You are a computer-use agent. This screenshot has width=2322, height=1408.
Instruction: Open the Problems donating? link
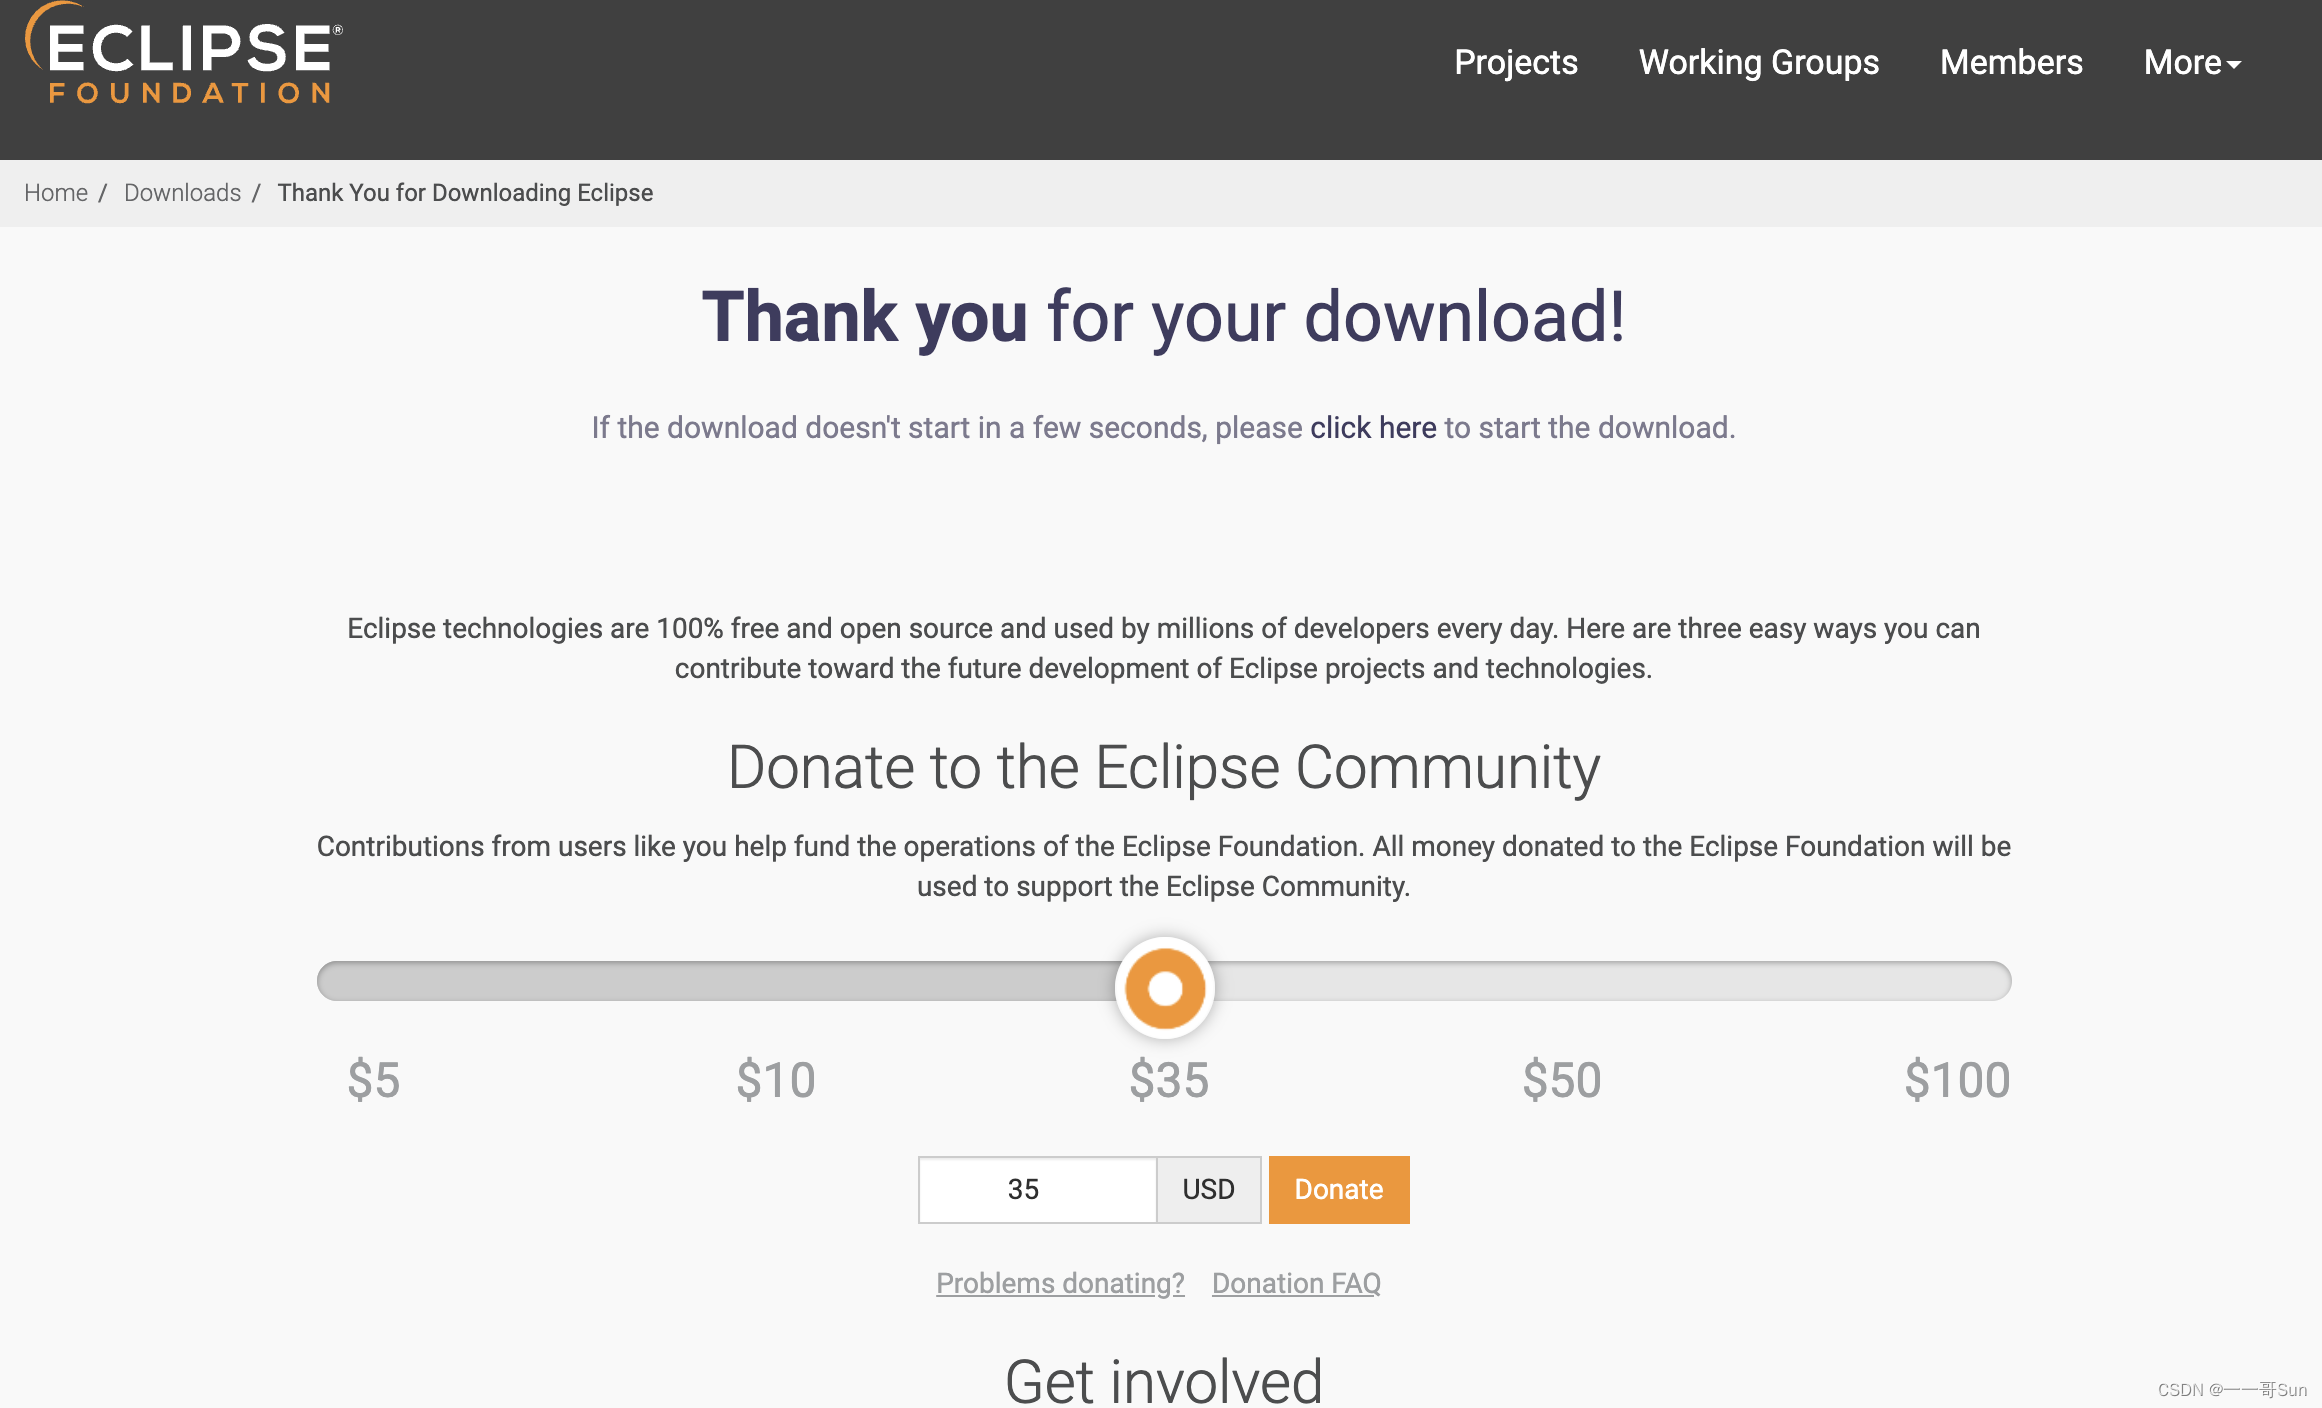1060,1283
